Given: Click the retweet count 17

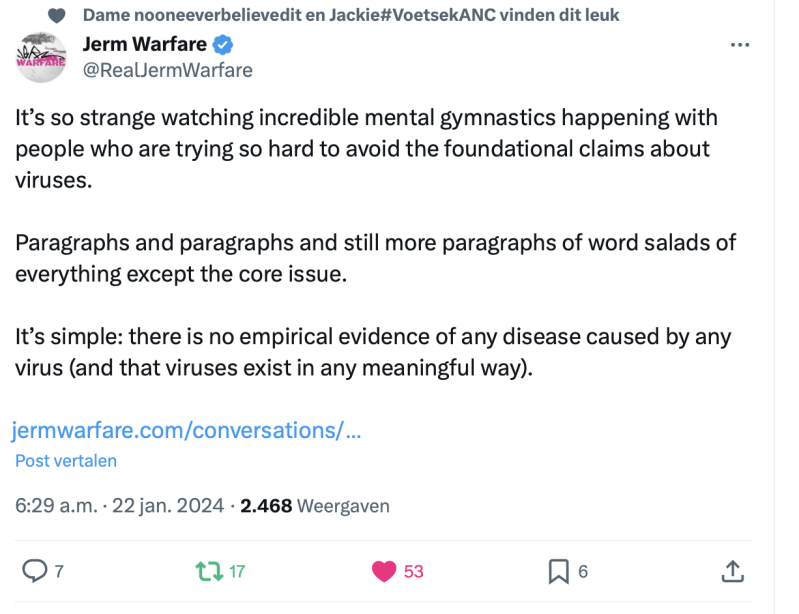Looking at the screenshot, I should 237,572.
